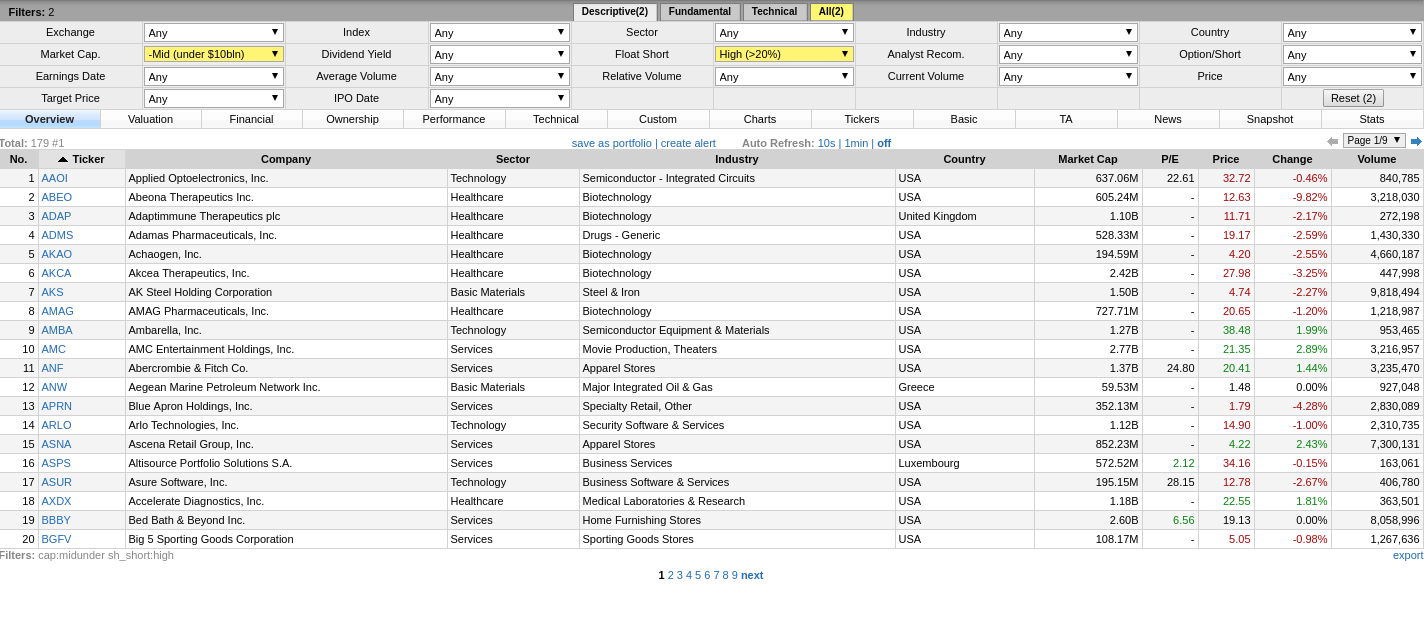Viewport: 1426px width, 624px height.
Task: Select the Stats view tab
Action: [x=1372, y=119]
